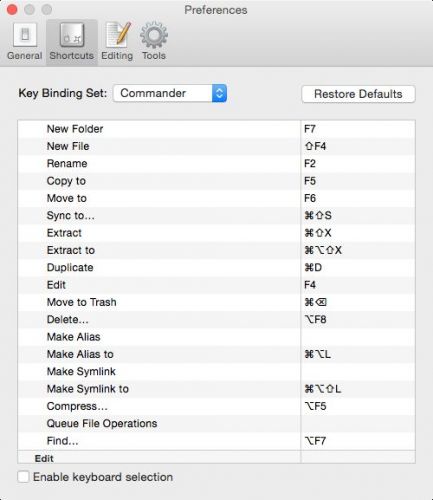This screenshot has width=433, height=500.
Task: Enable keyboard selection checkbox
Action: pyautogui.click(x=23, y=477)
